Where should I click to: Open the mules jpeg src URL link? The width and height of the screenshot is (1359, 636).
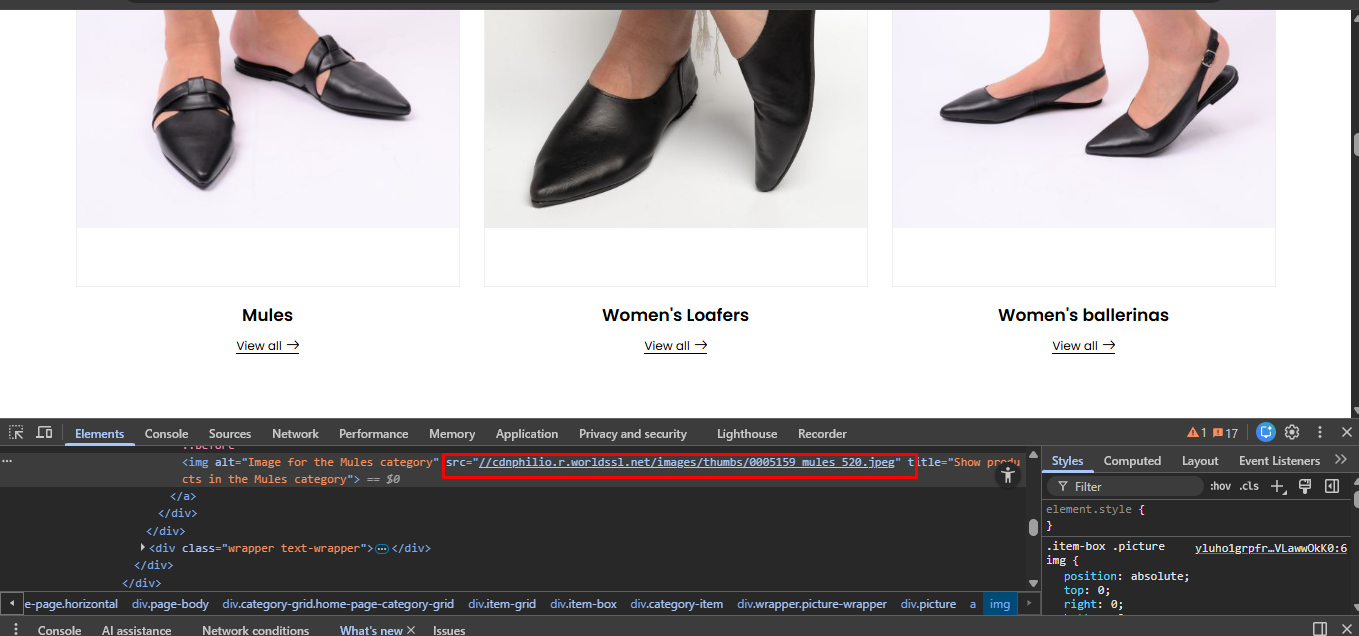[686, 462]
